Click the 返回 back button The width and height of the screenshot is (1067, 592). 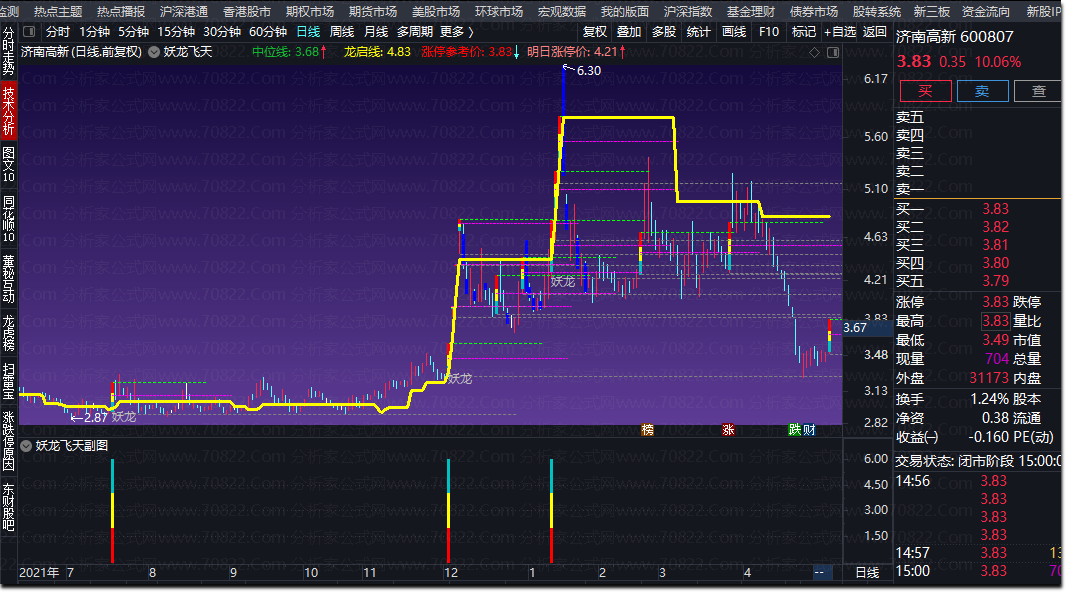pyautogui.click(x=874, y=32)
